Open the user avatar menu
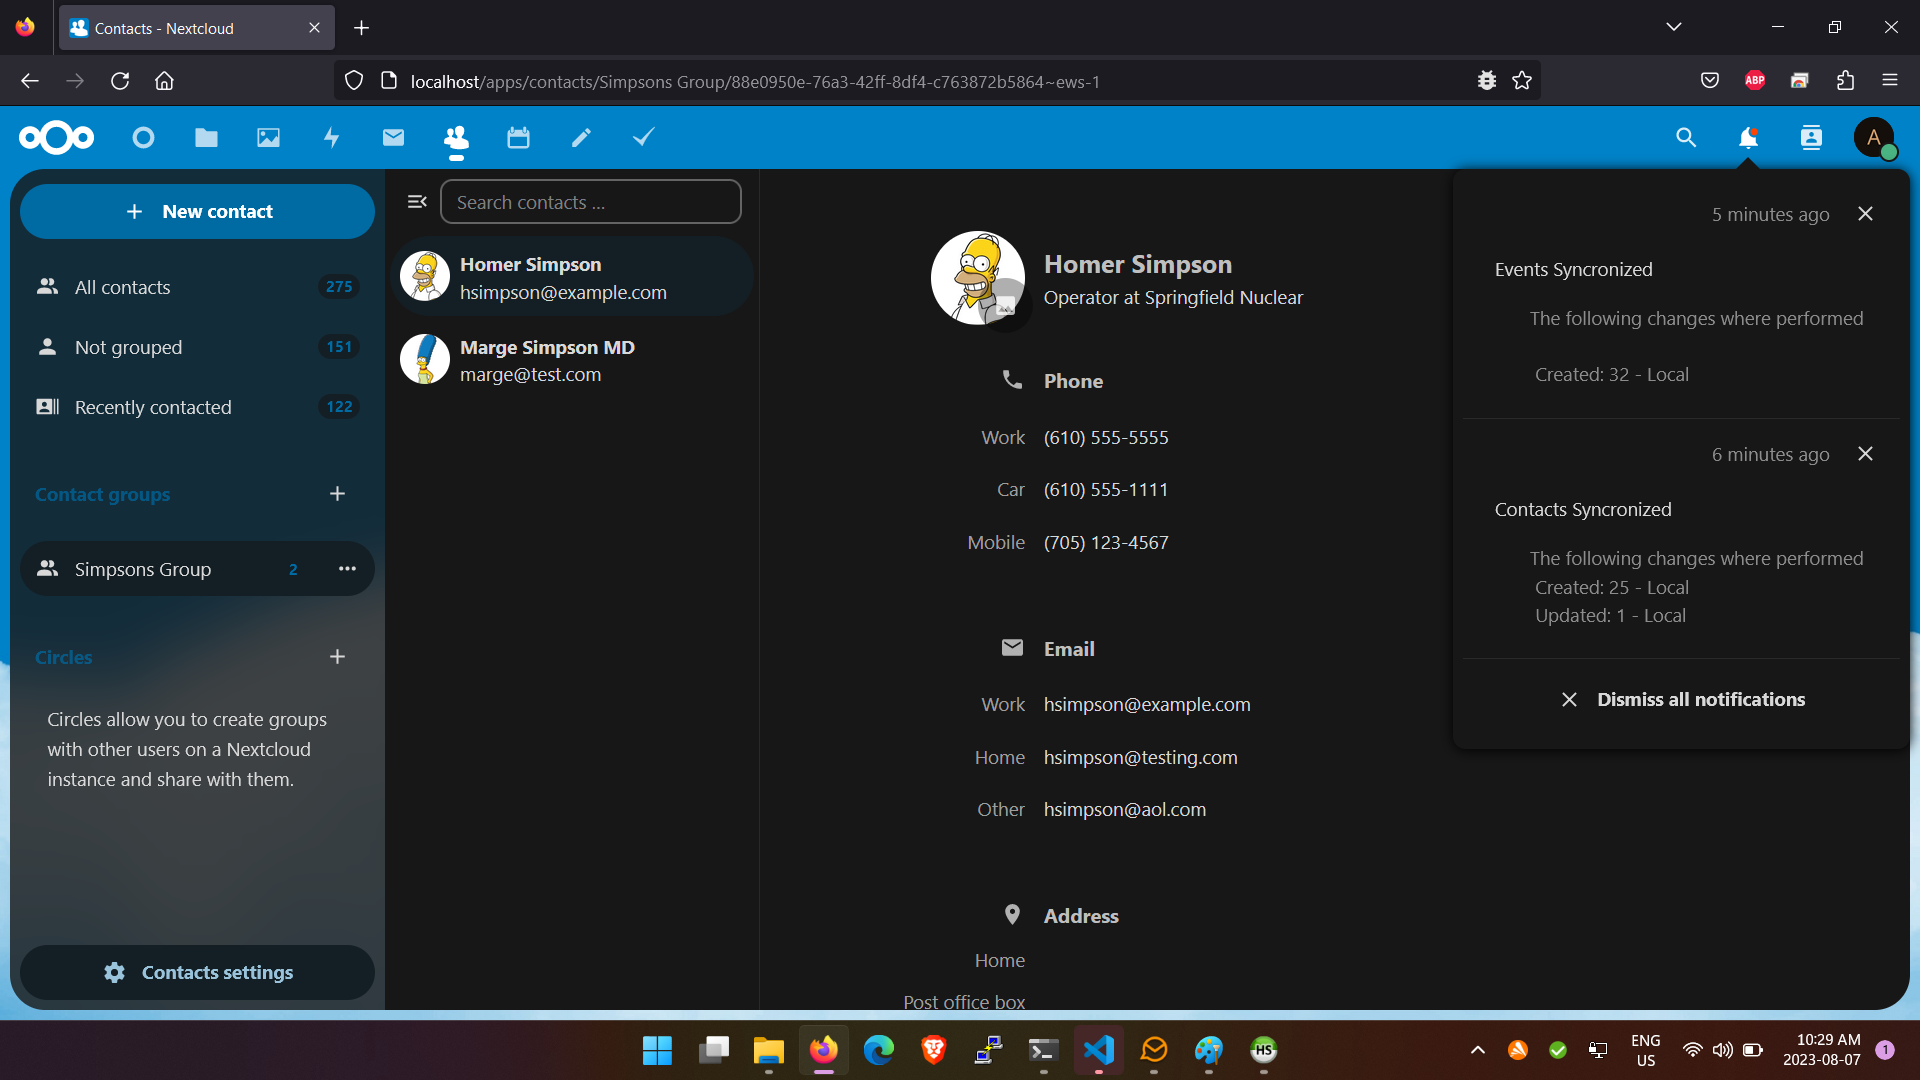The image size is (1920, 1080). [x=1874, y=138]
